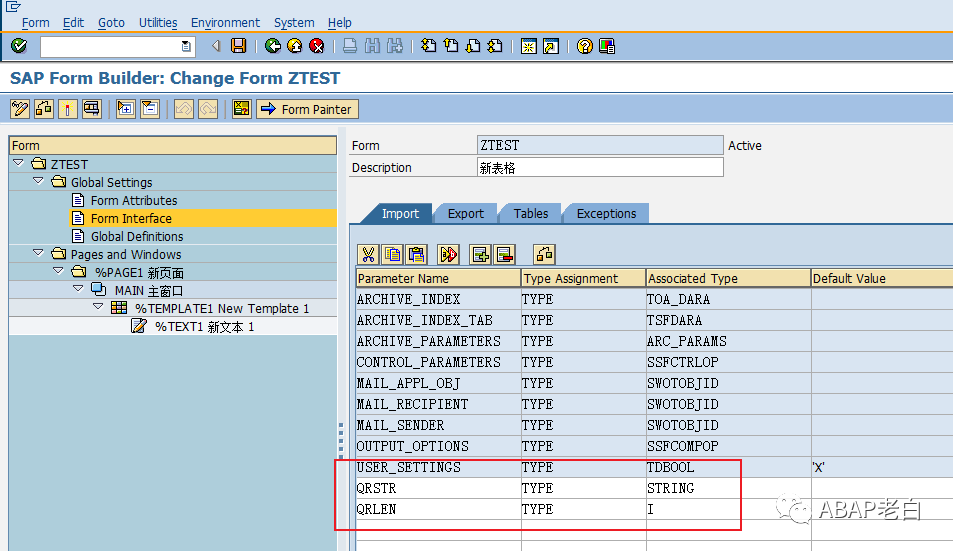The height and width of the screenshot is (551, 953).
Task: Click the Cut scissors icon above the table
Action: [368, 255]
